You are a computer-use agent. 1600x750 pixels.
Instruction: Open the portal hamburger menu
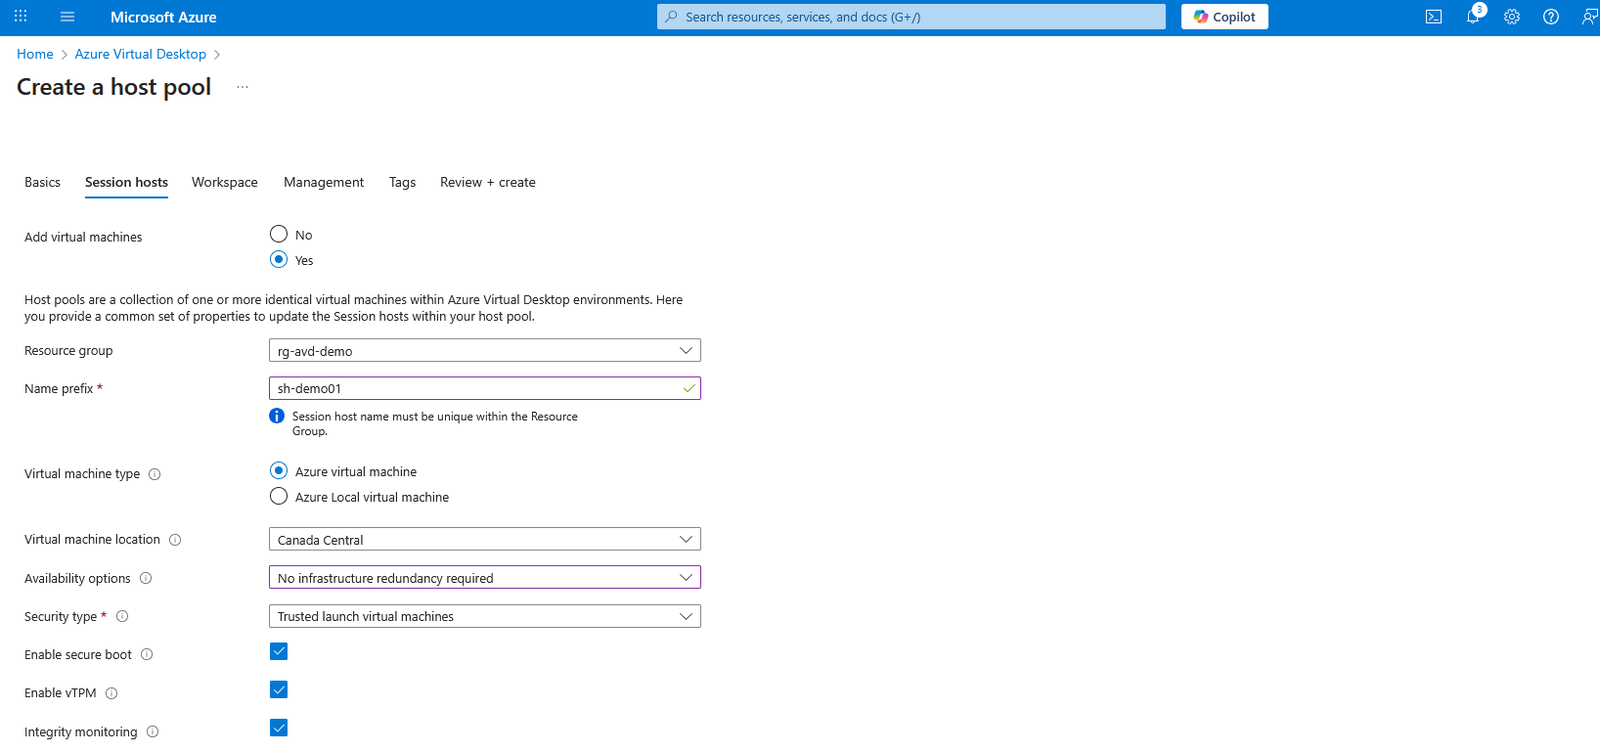68,17
